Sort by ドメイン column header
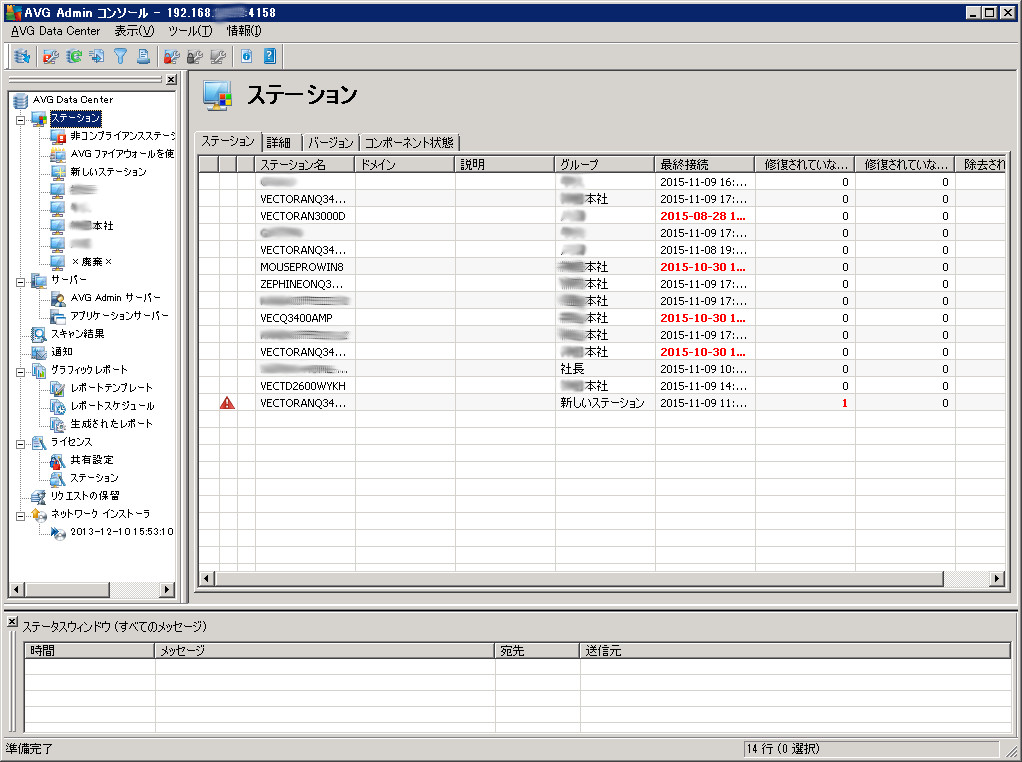1022x762 pixels. (405, 164)
